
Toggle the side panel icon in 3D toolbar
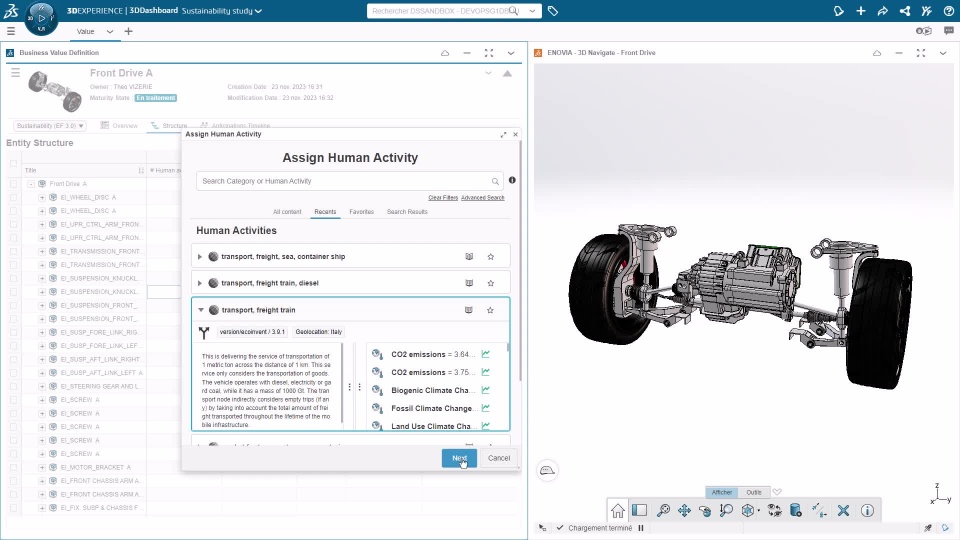(x=639, y=510)
